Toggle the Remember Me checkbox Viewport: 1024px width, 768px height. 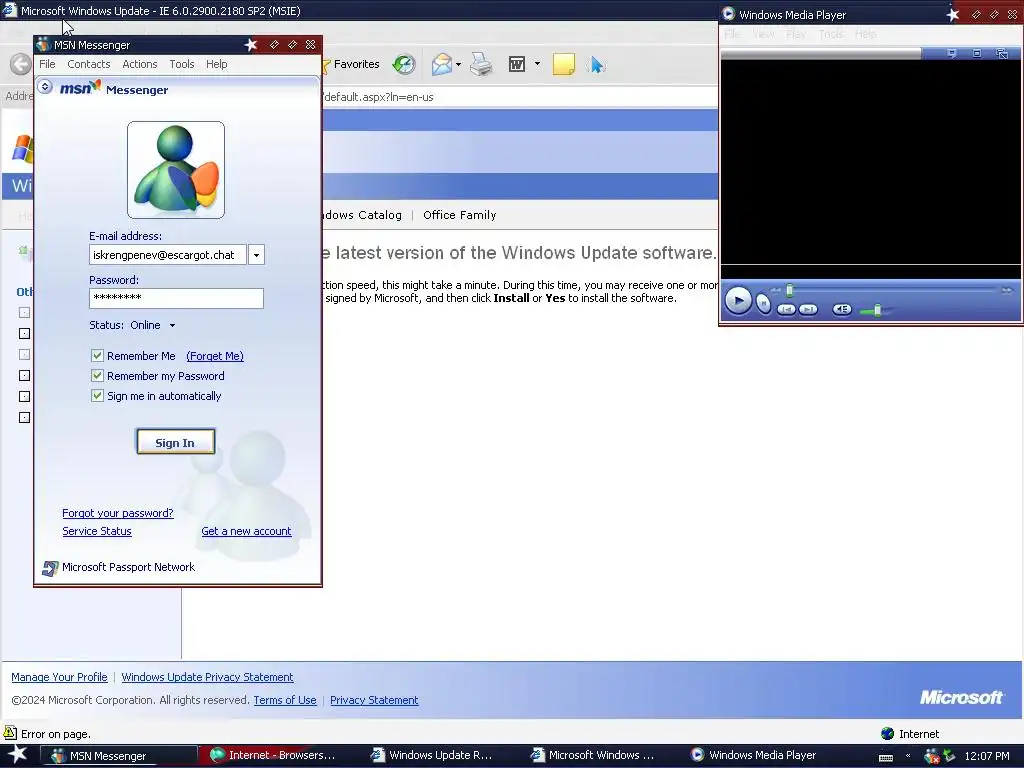pos(97,356)
